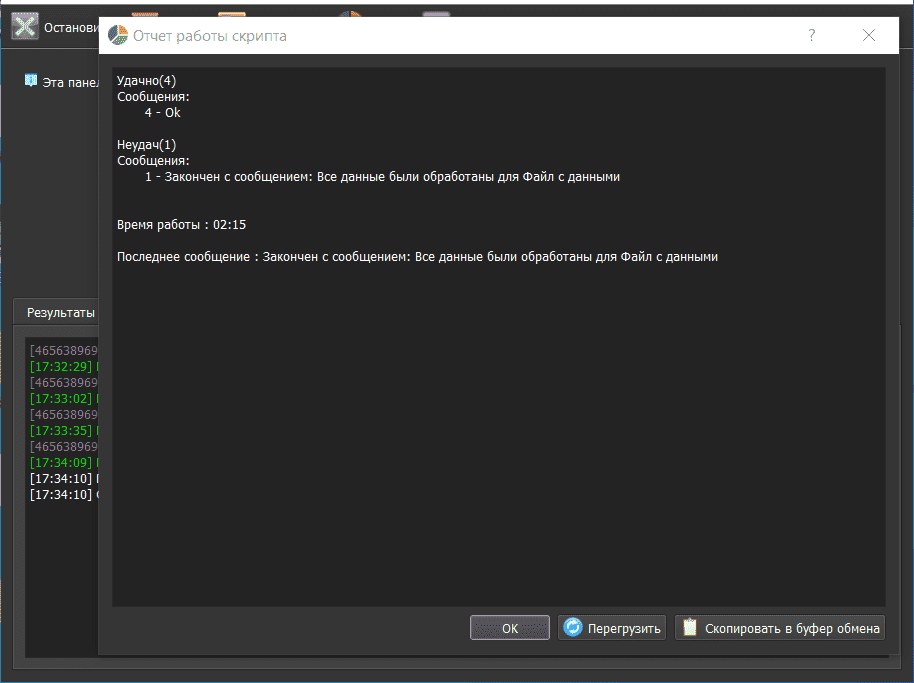Click log entry timestamped 17:33:35
This screenshot has height=683, width=914.
click(x=64, y=431)
